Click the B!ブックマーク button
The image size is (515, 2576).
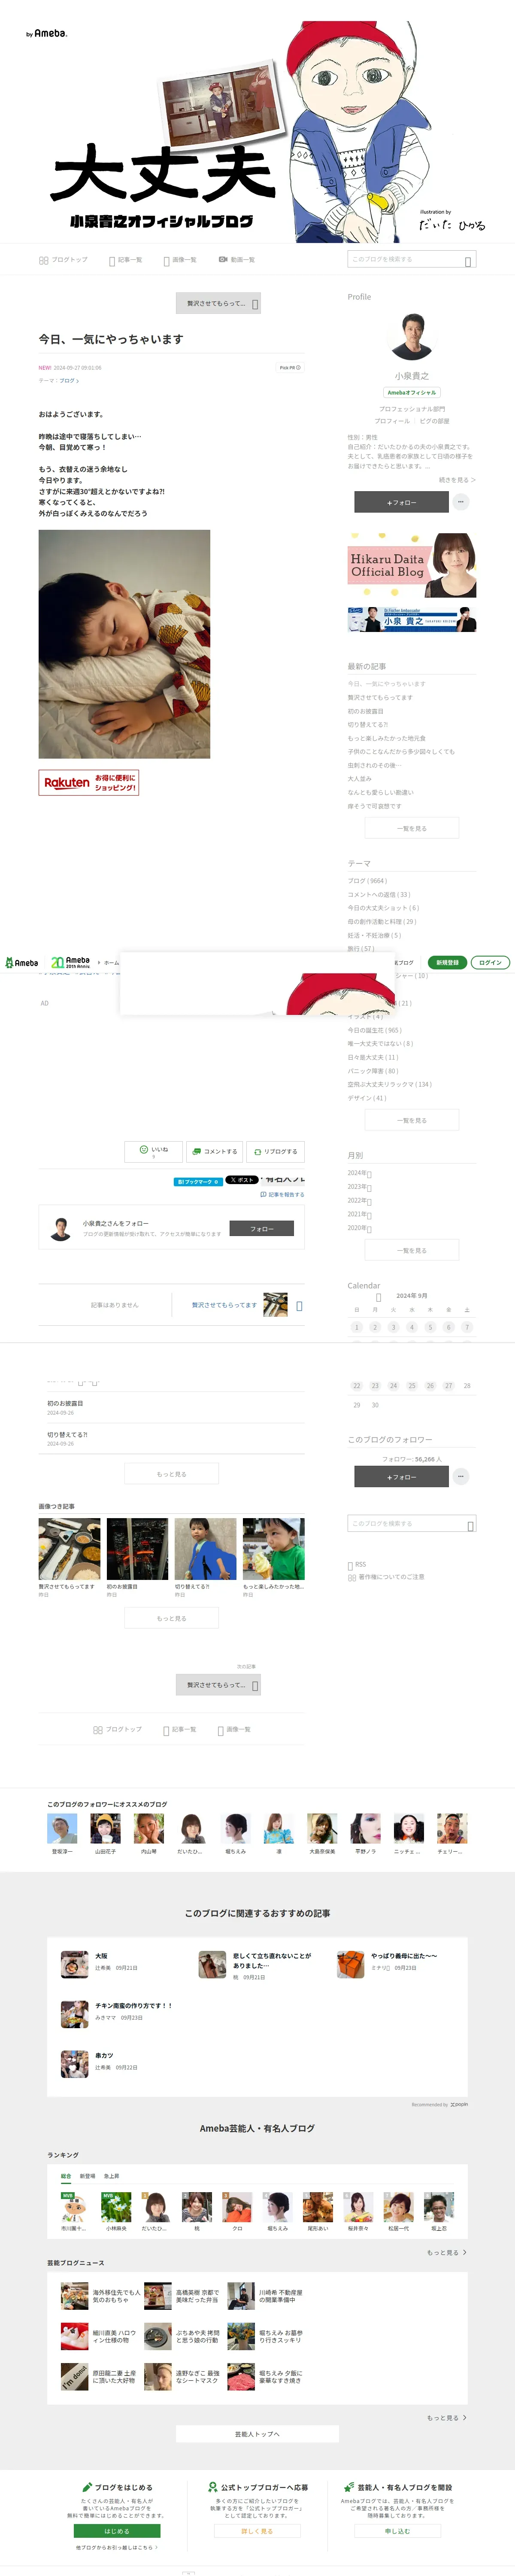click(198, 1181)
